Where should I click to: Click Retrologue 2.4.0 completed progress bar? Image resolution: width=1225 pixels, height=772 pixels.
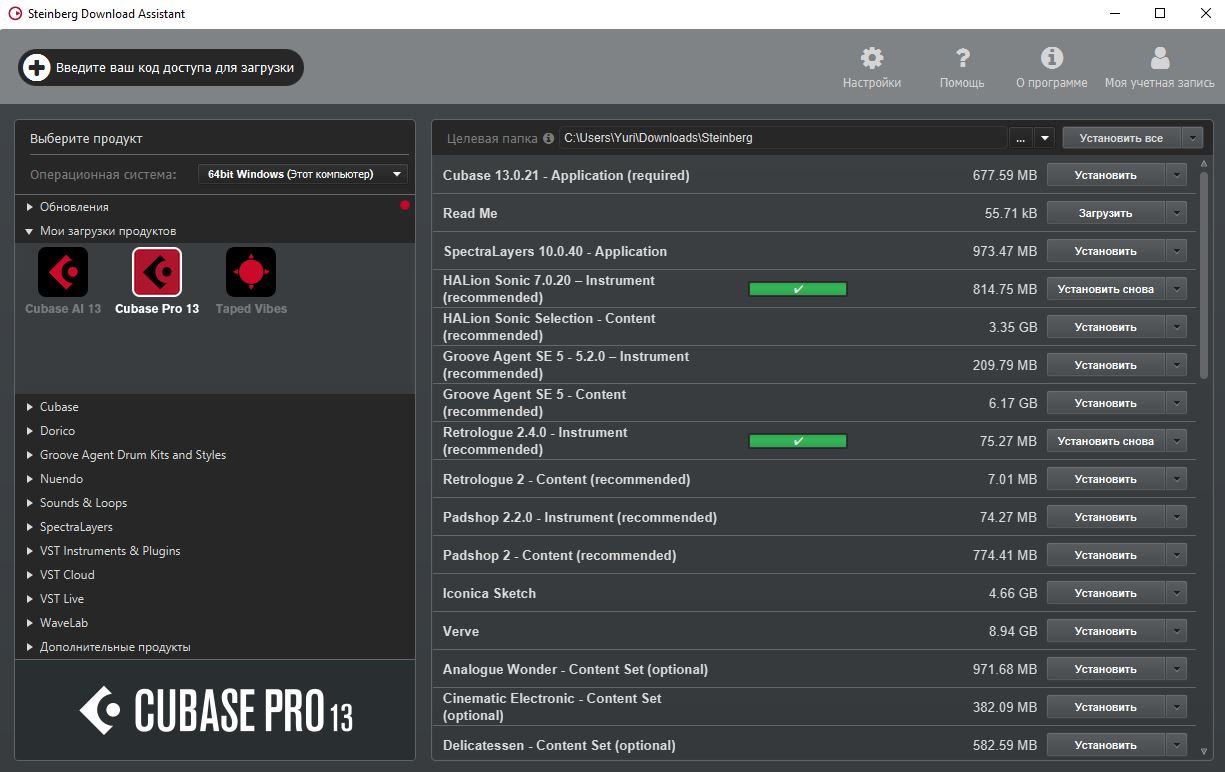pos(798,441)
